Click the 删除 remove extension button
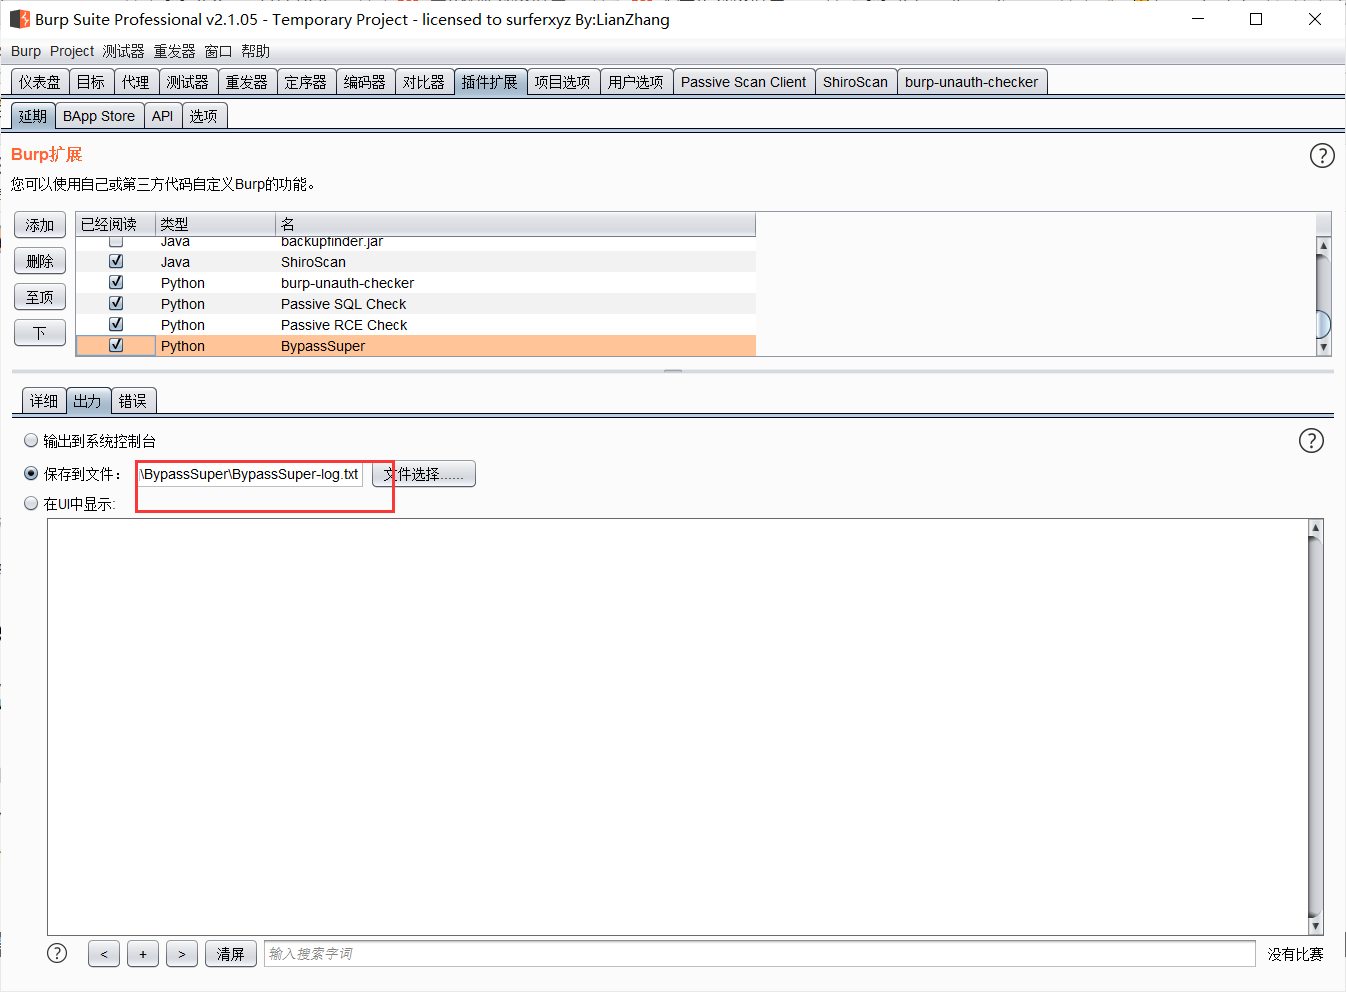 (x=40, y=261)
